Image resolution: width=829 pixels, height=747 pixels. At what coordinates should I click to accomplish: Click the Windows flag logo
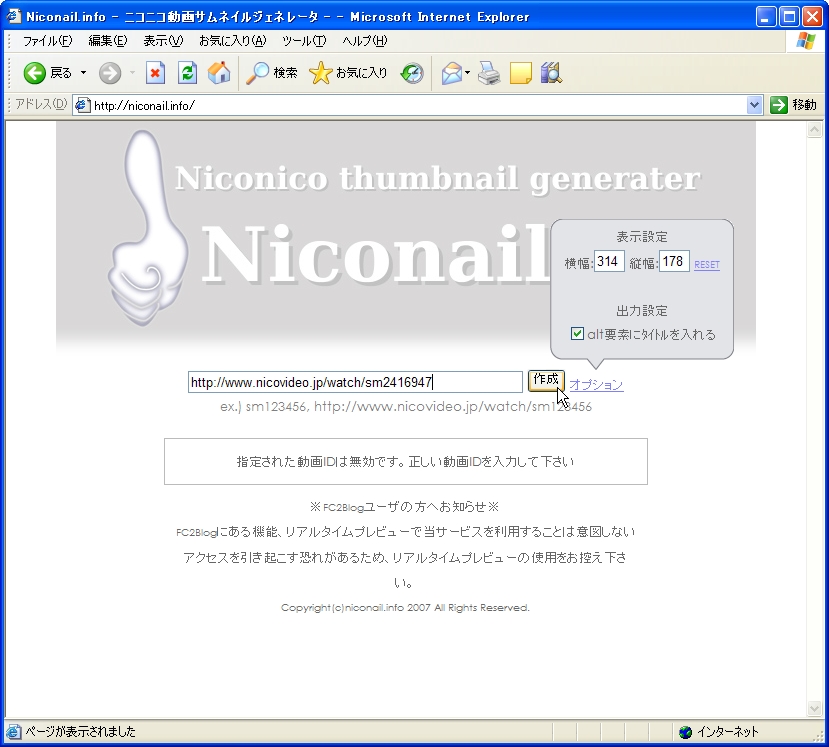click(x=805, y=41)
